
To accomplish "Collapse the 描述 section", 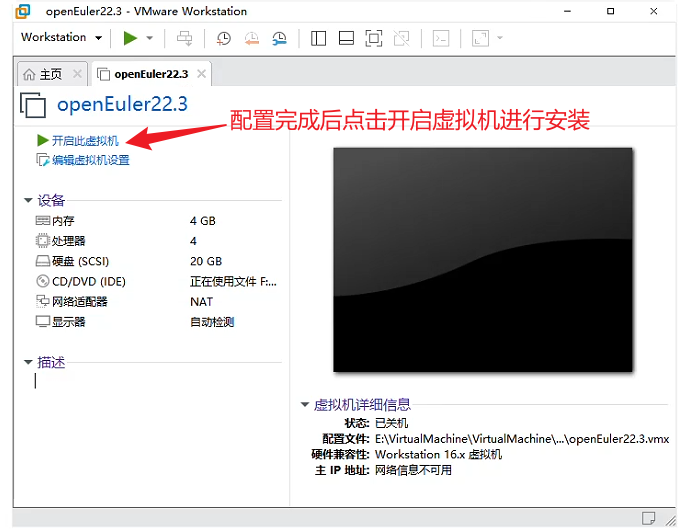I will 28,362.
